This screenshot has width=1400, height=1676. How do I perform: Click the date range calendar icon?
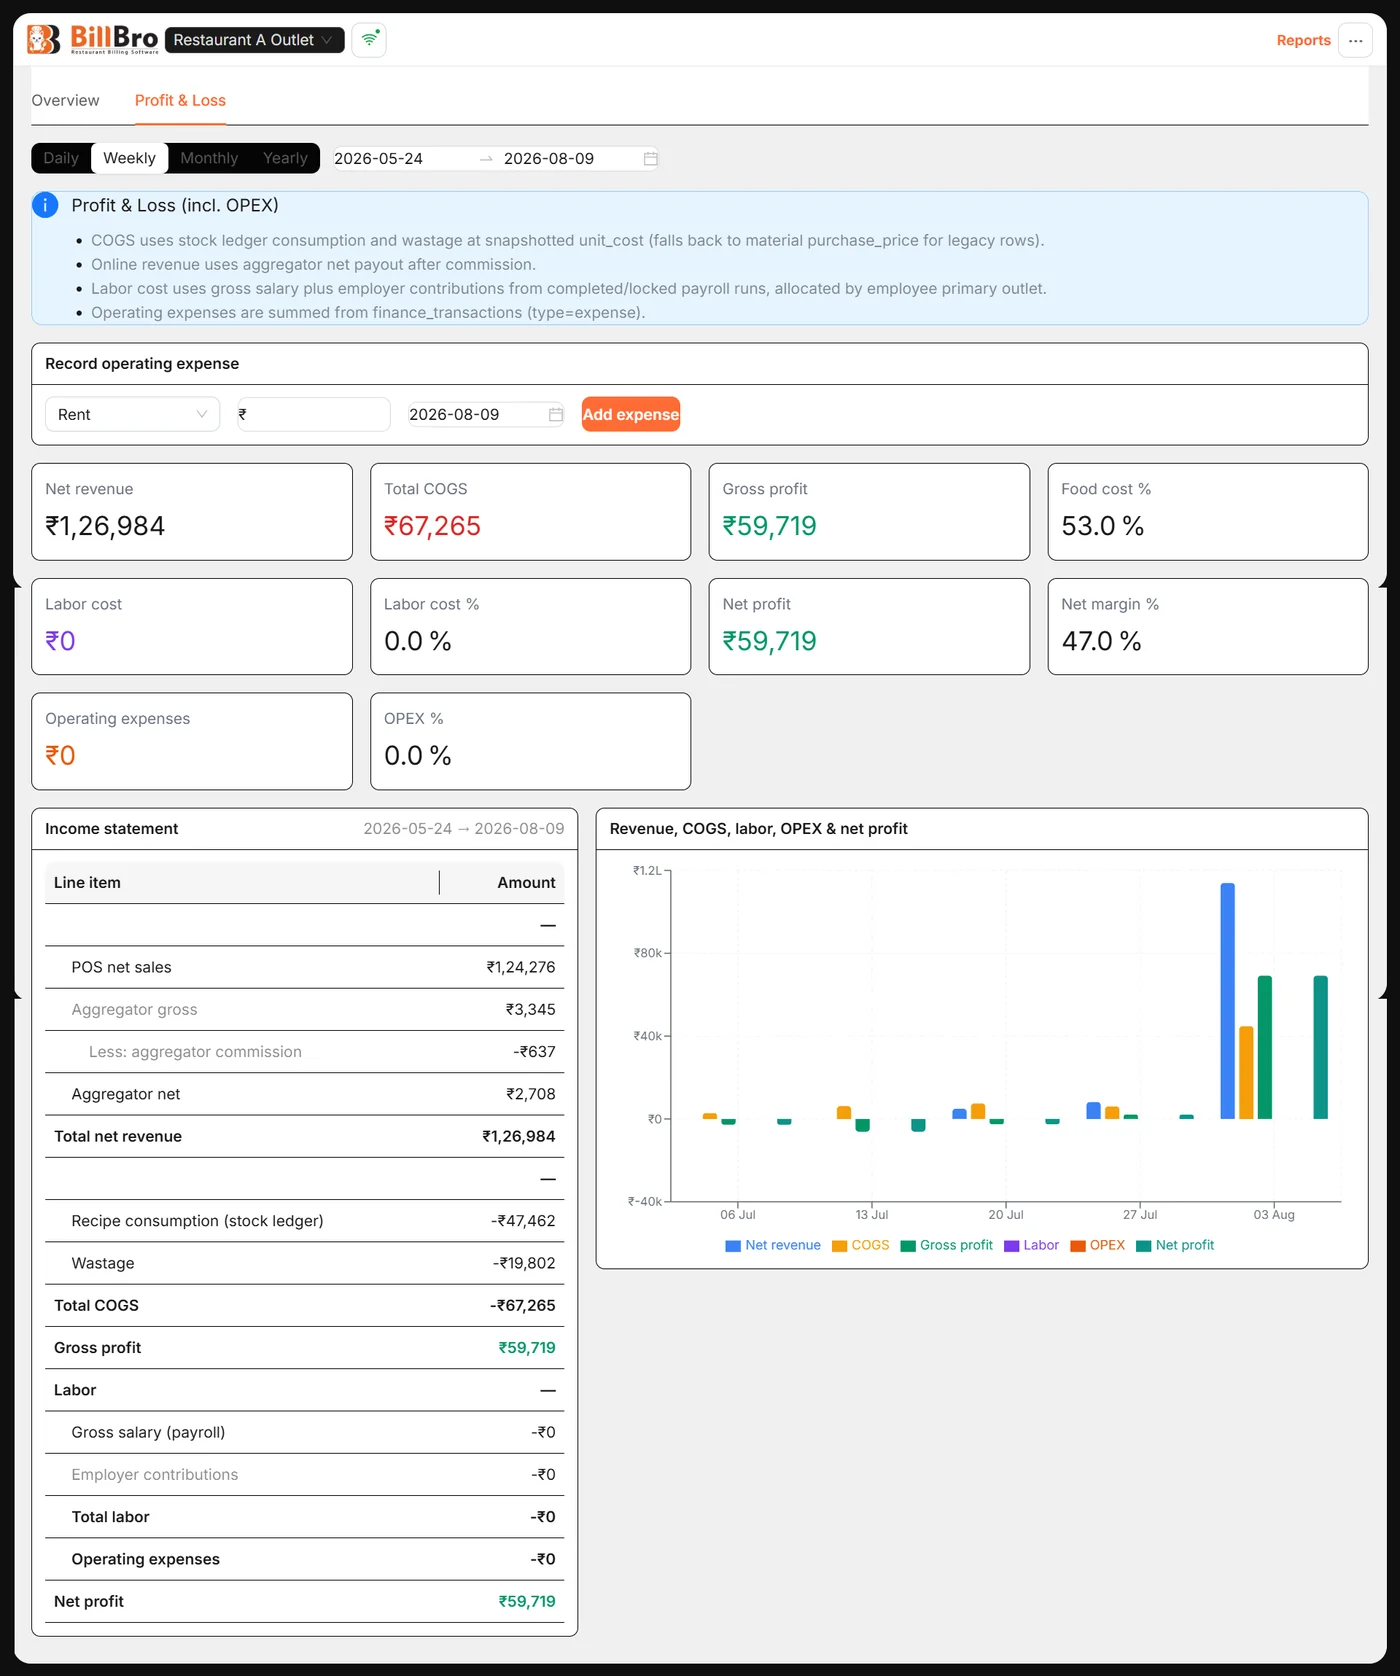tap(650, 159)
